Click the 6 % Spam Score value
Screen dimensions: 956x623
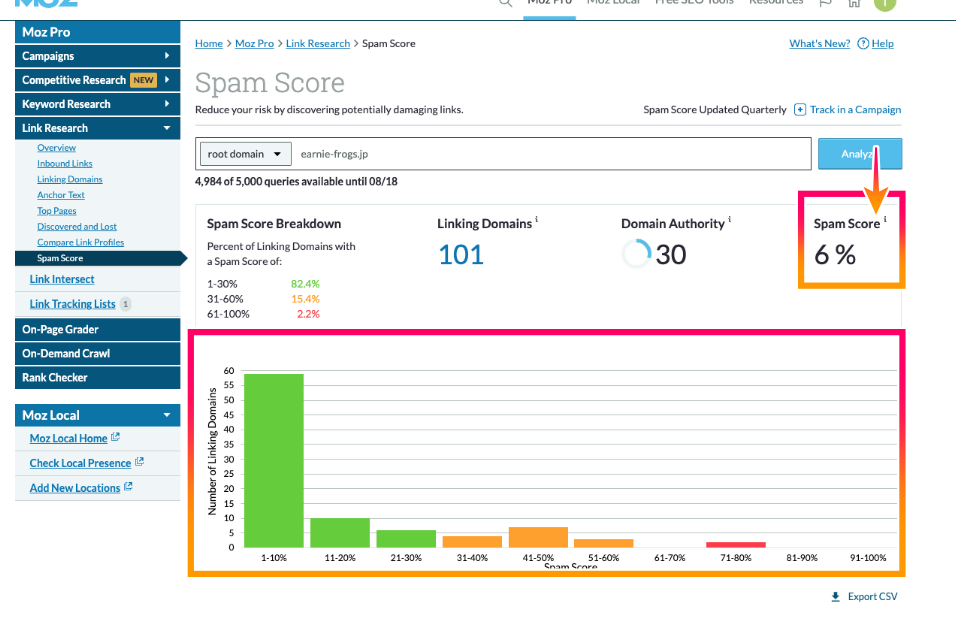click(x=835, y=255)
